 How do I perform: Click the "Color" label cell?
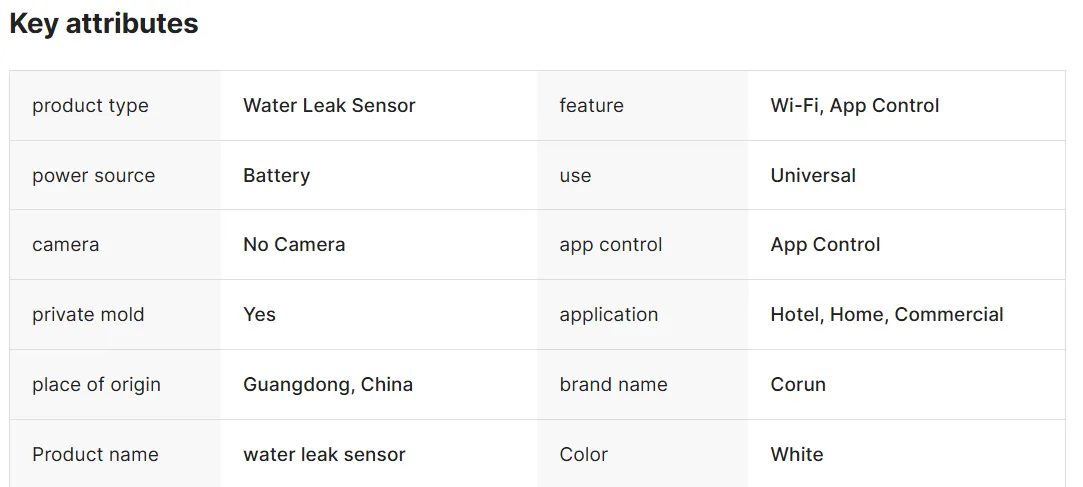click(x=584, y=455)
